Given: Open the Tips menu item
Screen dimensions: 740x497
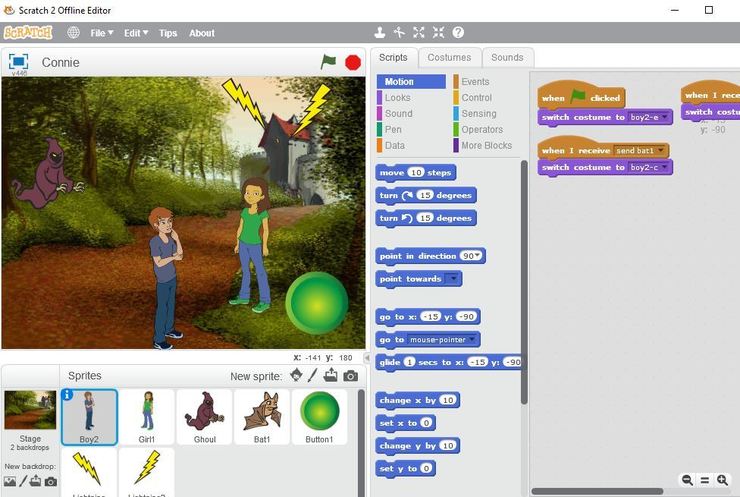Looking at the screenshot, I should click(168, 33).
